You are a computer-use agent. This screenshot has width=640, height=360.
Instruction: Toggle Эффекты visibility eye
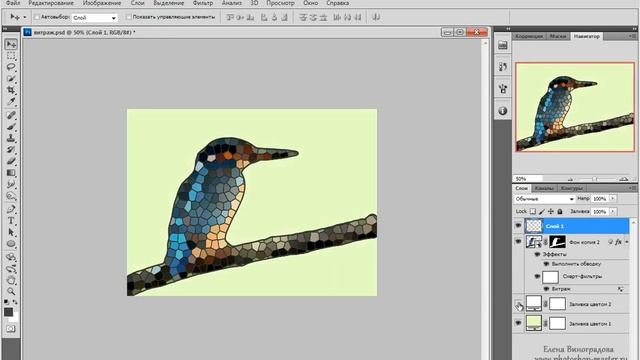click(x=537, y=254)
